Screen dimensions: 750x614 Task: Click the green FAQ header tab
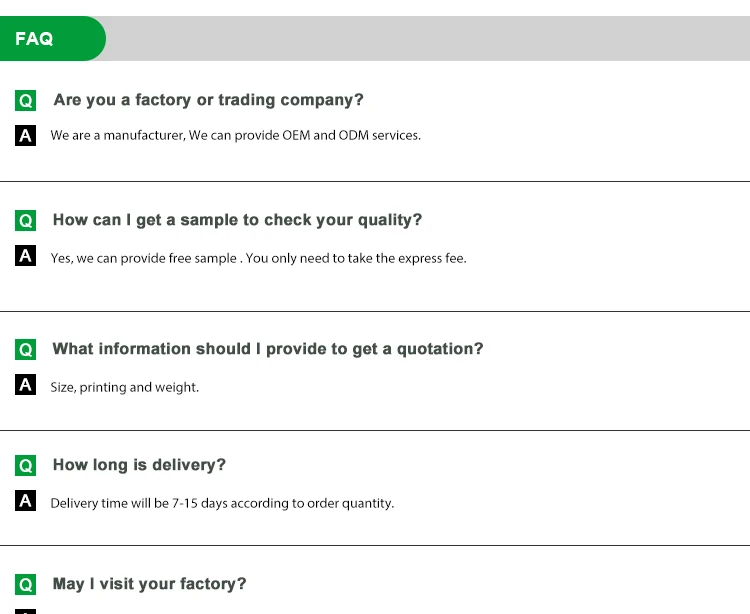(x=50, y=39)
